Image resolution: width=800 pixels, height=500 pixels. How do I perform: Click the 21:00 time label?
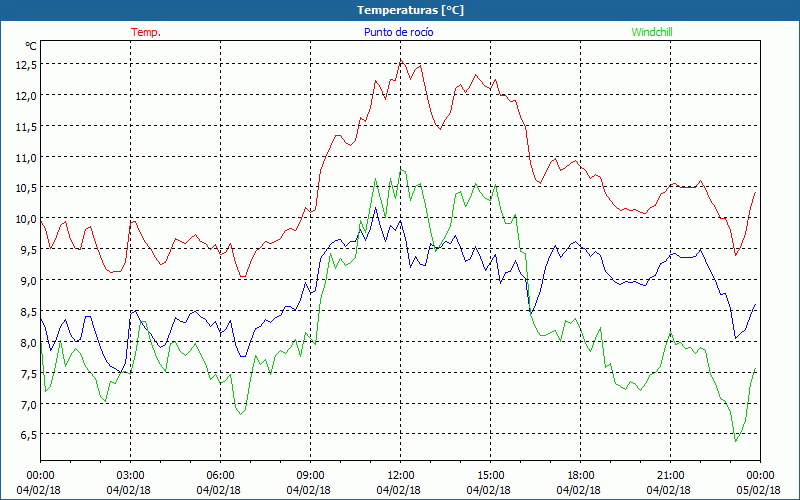click(x=670, y=476)
